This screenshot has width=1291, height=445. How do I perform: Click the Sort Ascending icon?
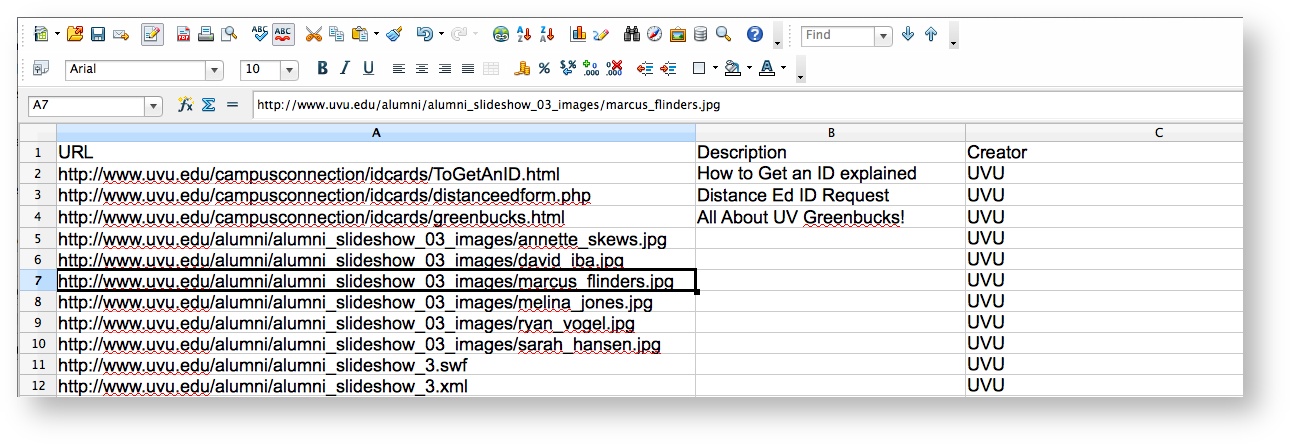[x=524, y=35]
